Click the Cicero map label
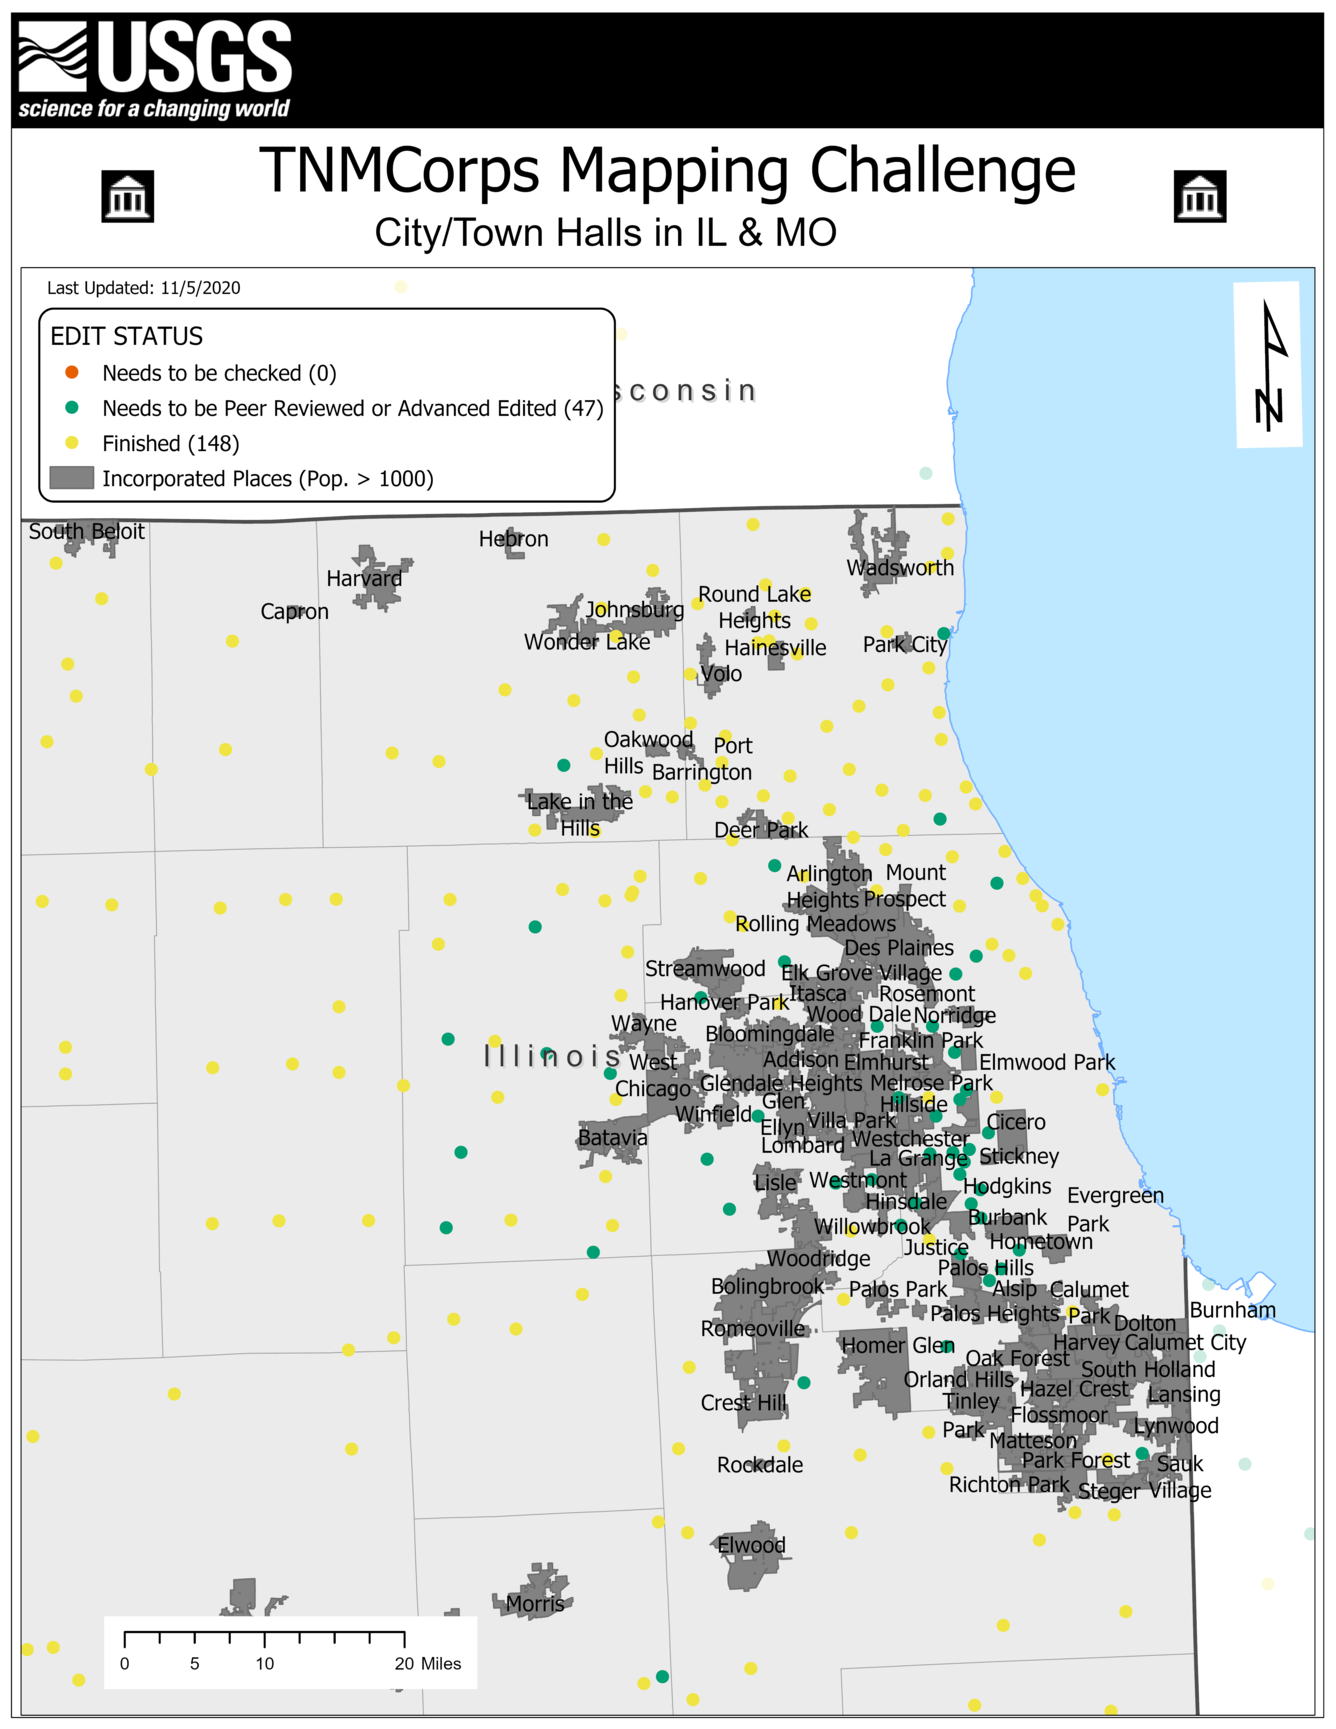This screenshot has width=1336, height=1729. 1016,1123
